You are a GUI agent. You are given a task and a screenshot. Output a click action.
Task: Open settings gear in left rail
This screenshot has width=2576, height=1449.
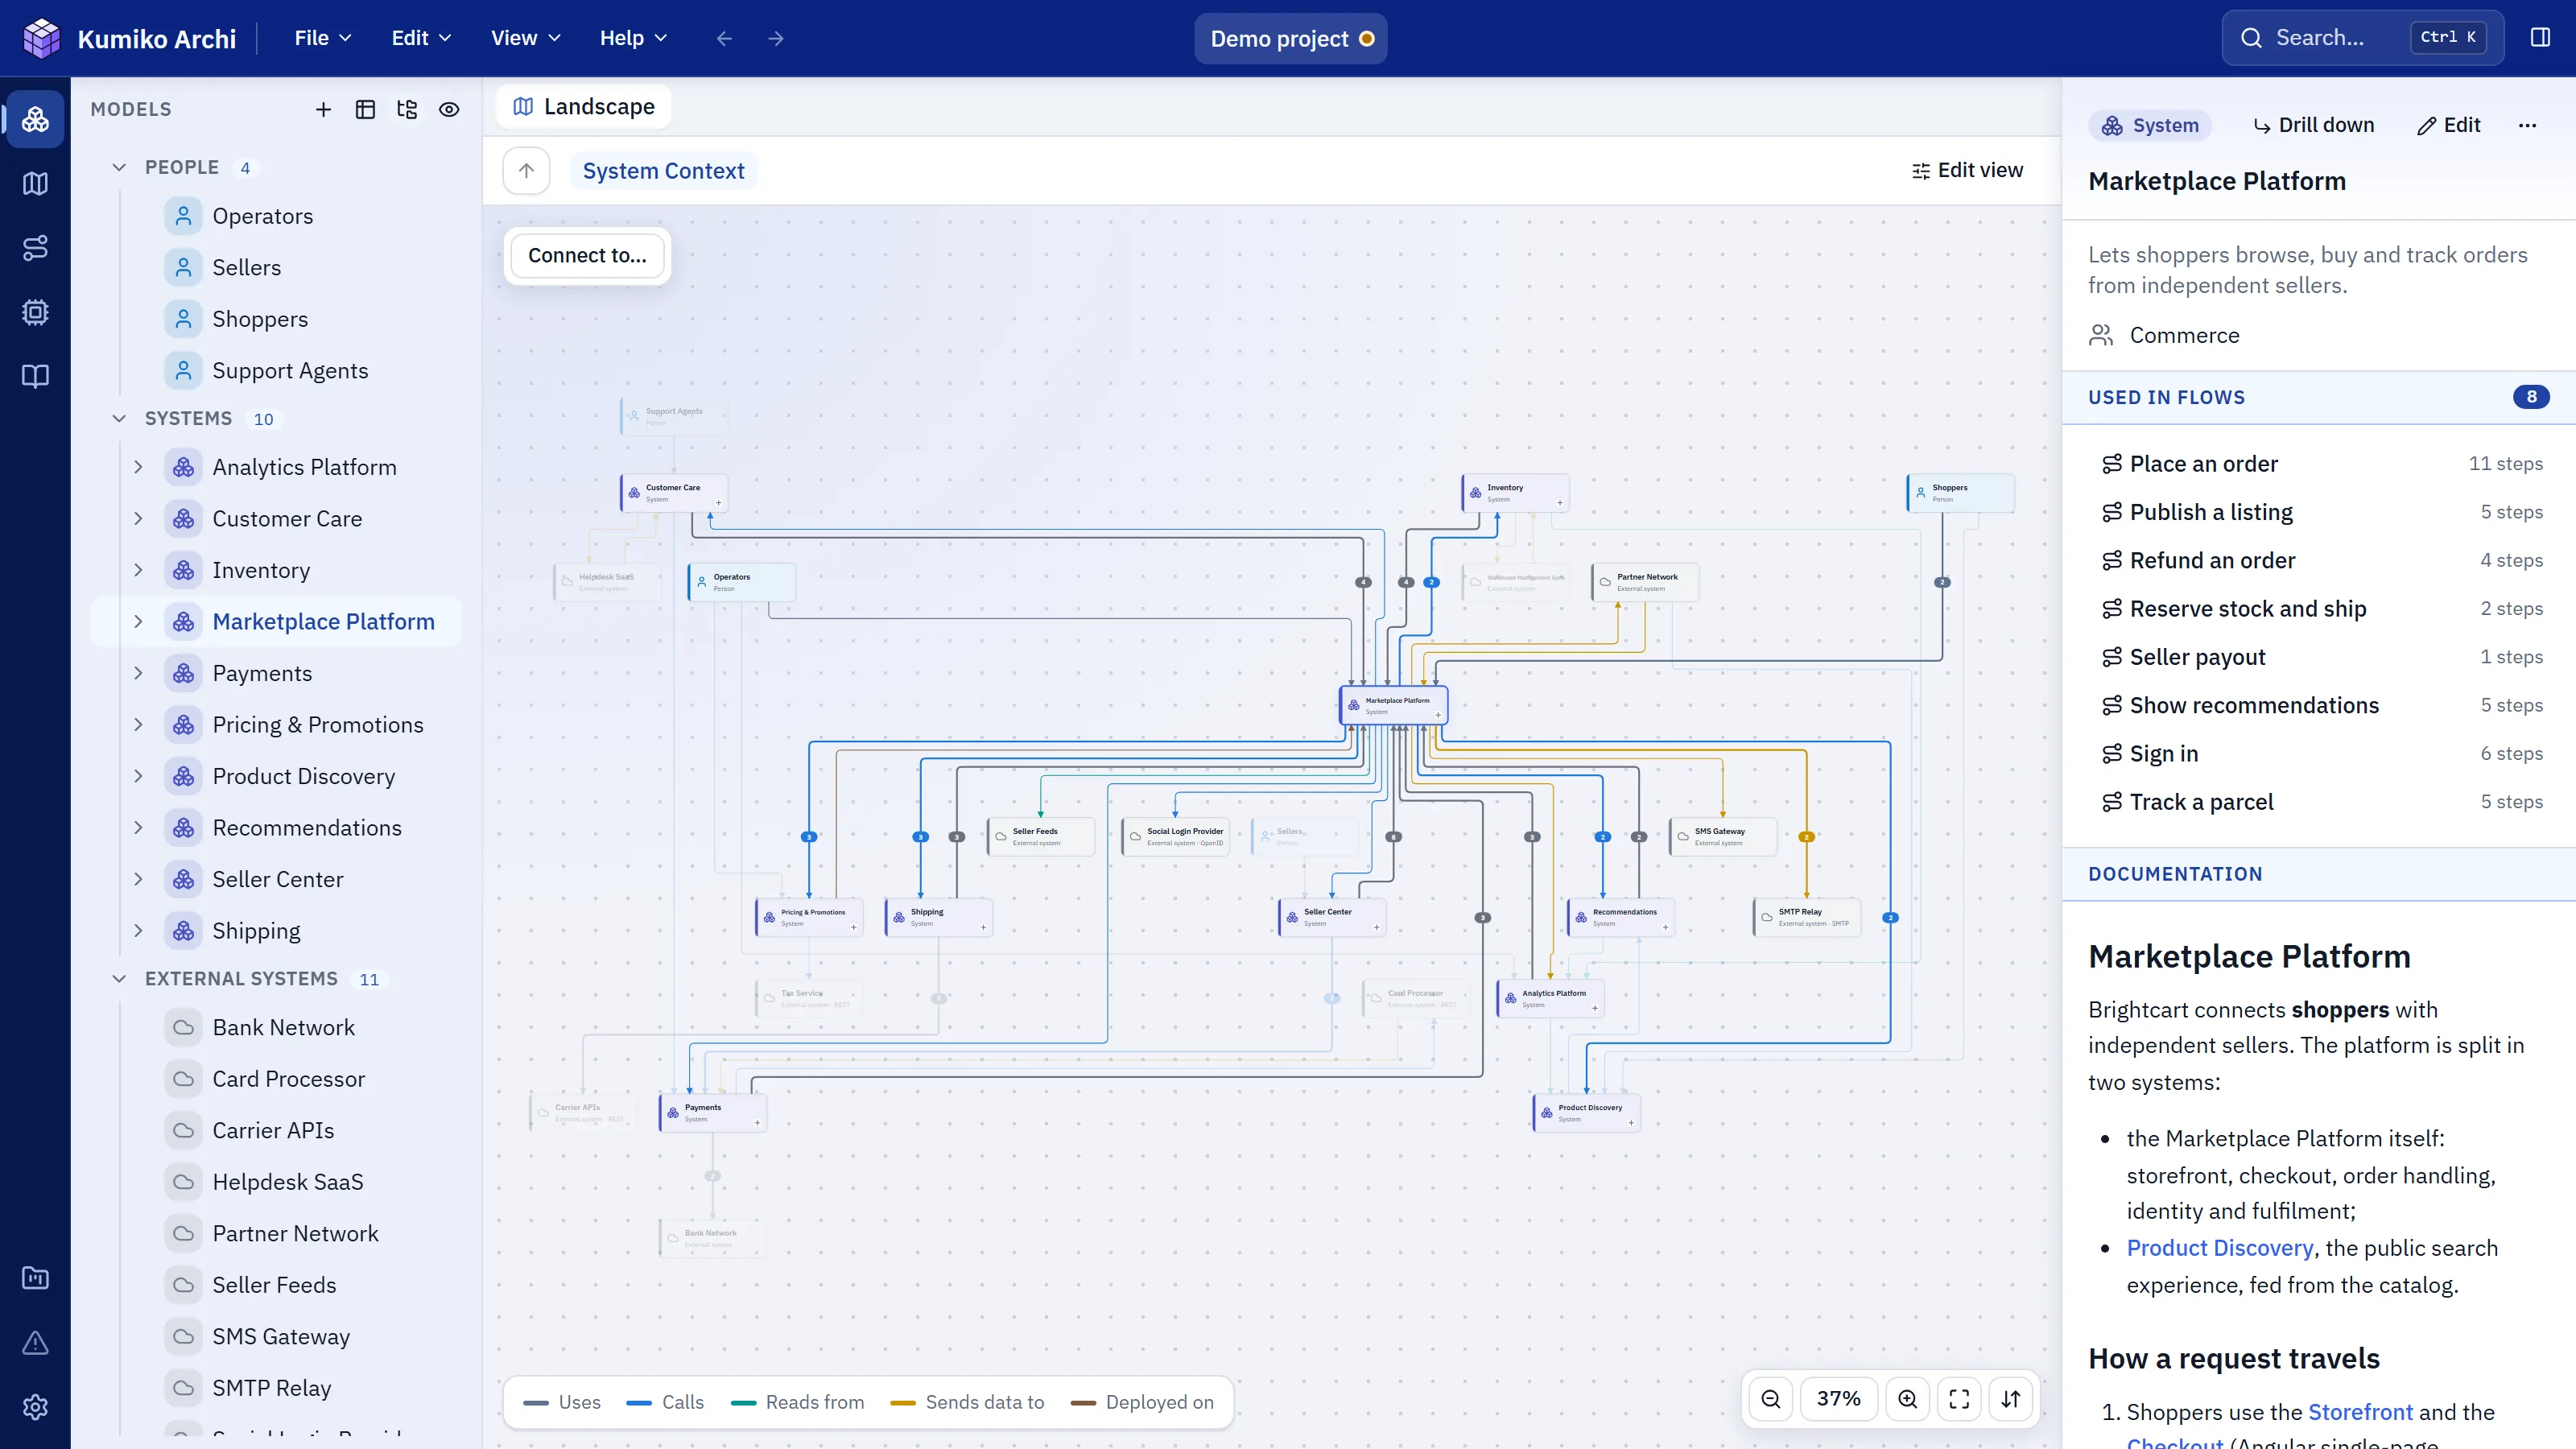click(36, 1407)
